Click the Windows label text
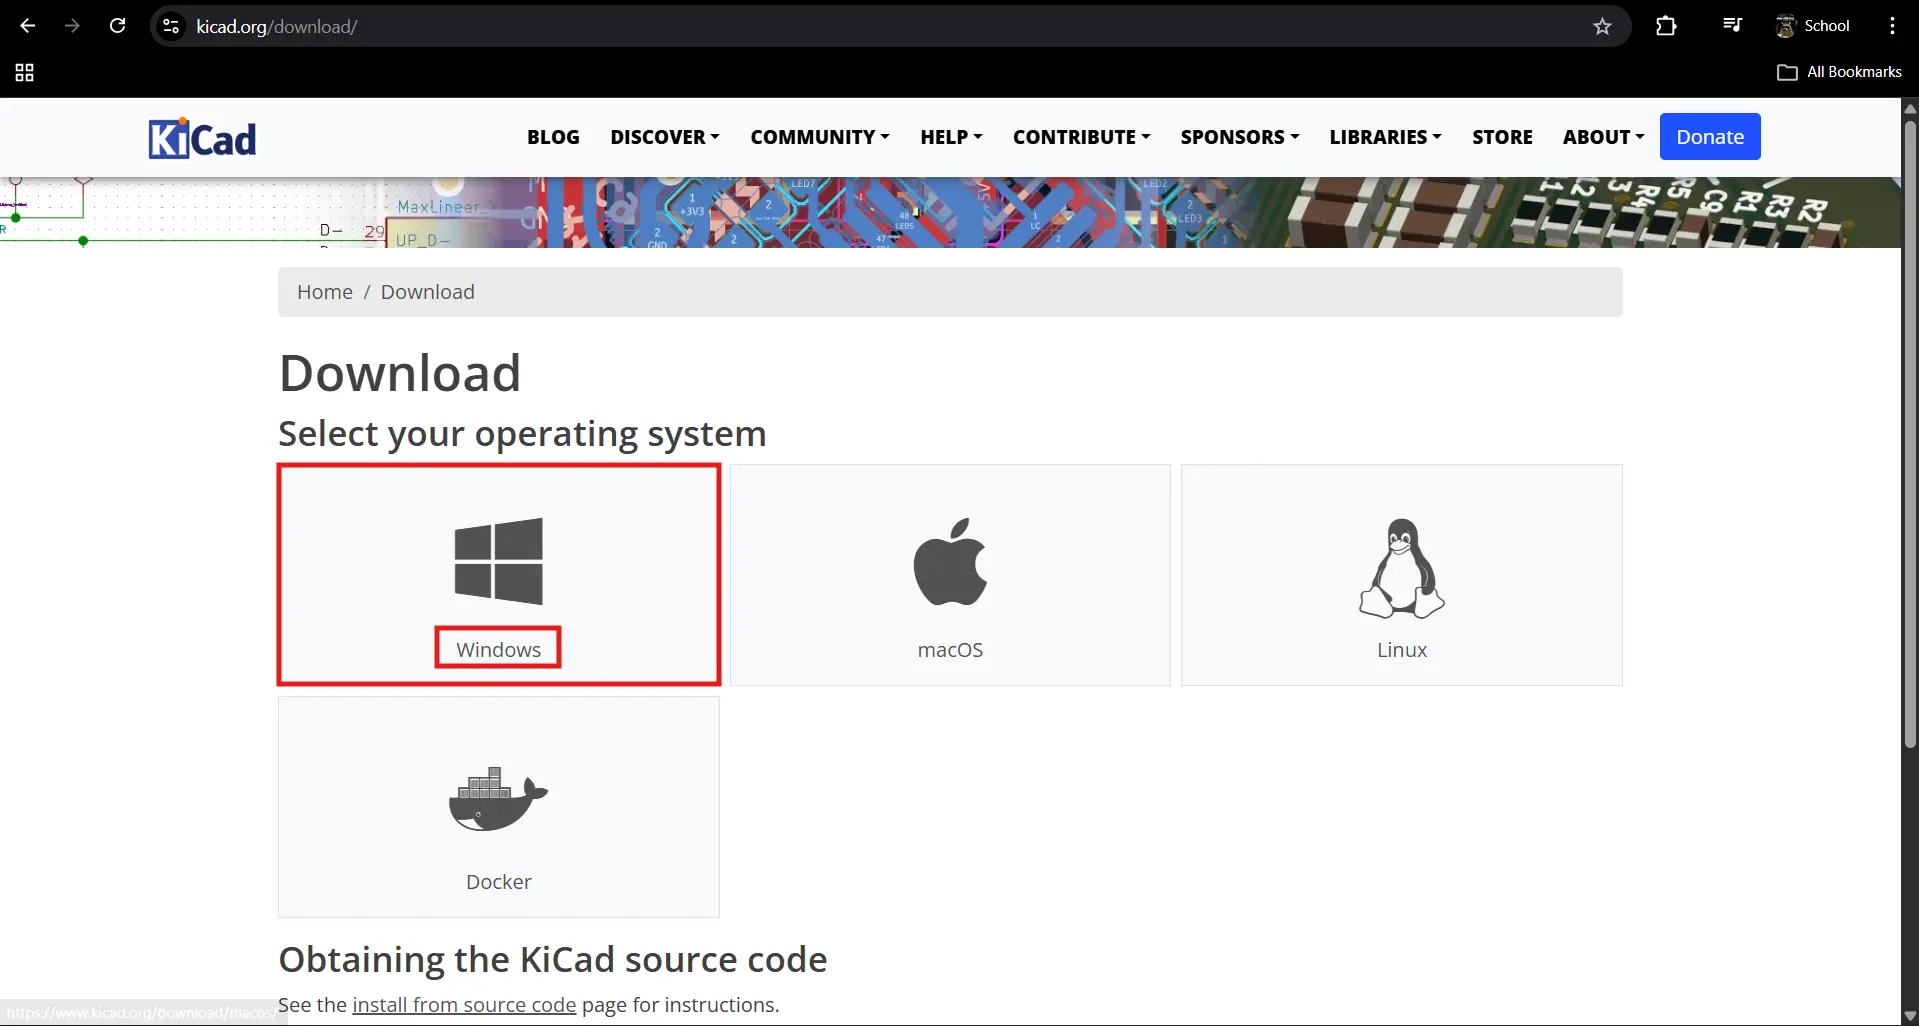This screenshot has height=1026, width=1919. (498, 650)
